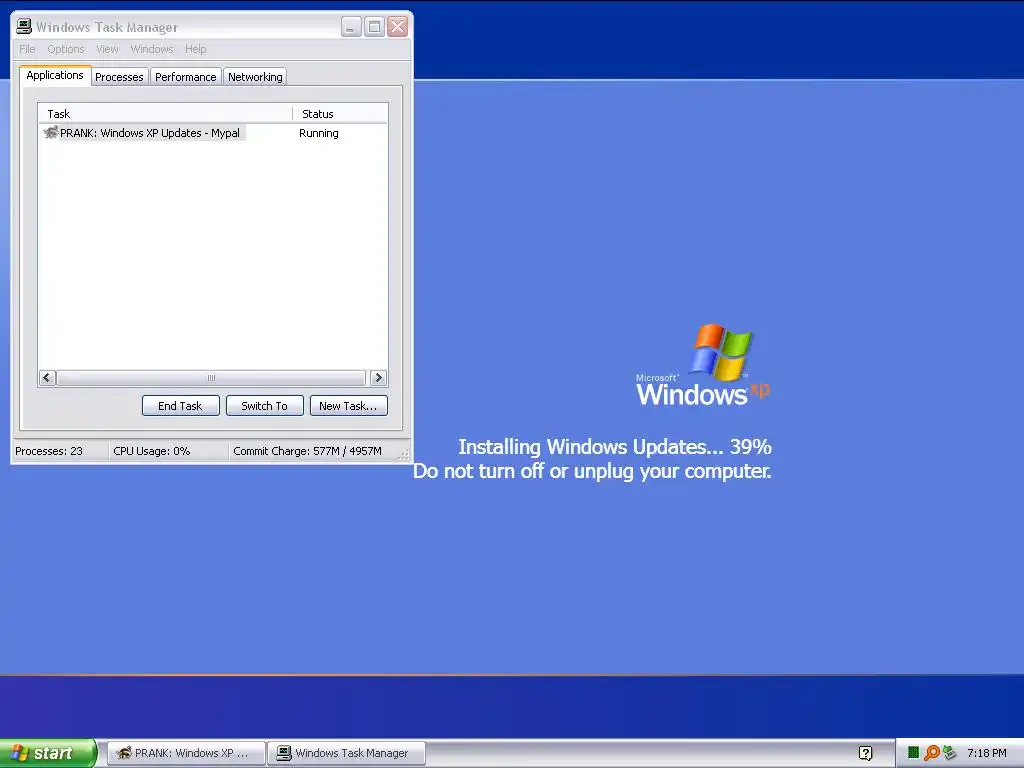The image size is (1024, 768).
Task: Click the New Task... button
Action: pos(349,406)
